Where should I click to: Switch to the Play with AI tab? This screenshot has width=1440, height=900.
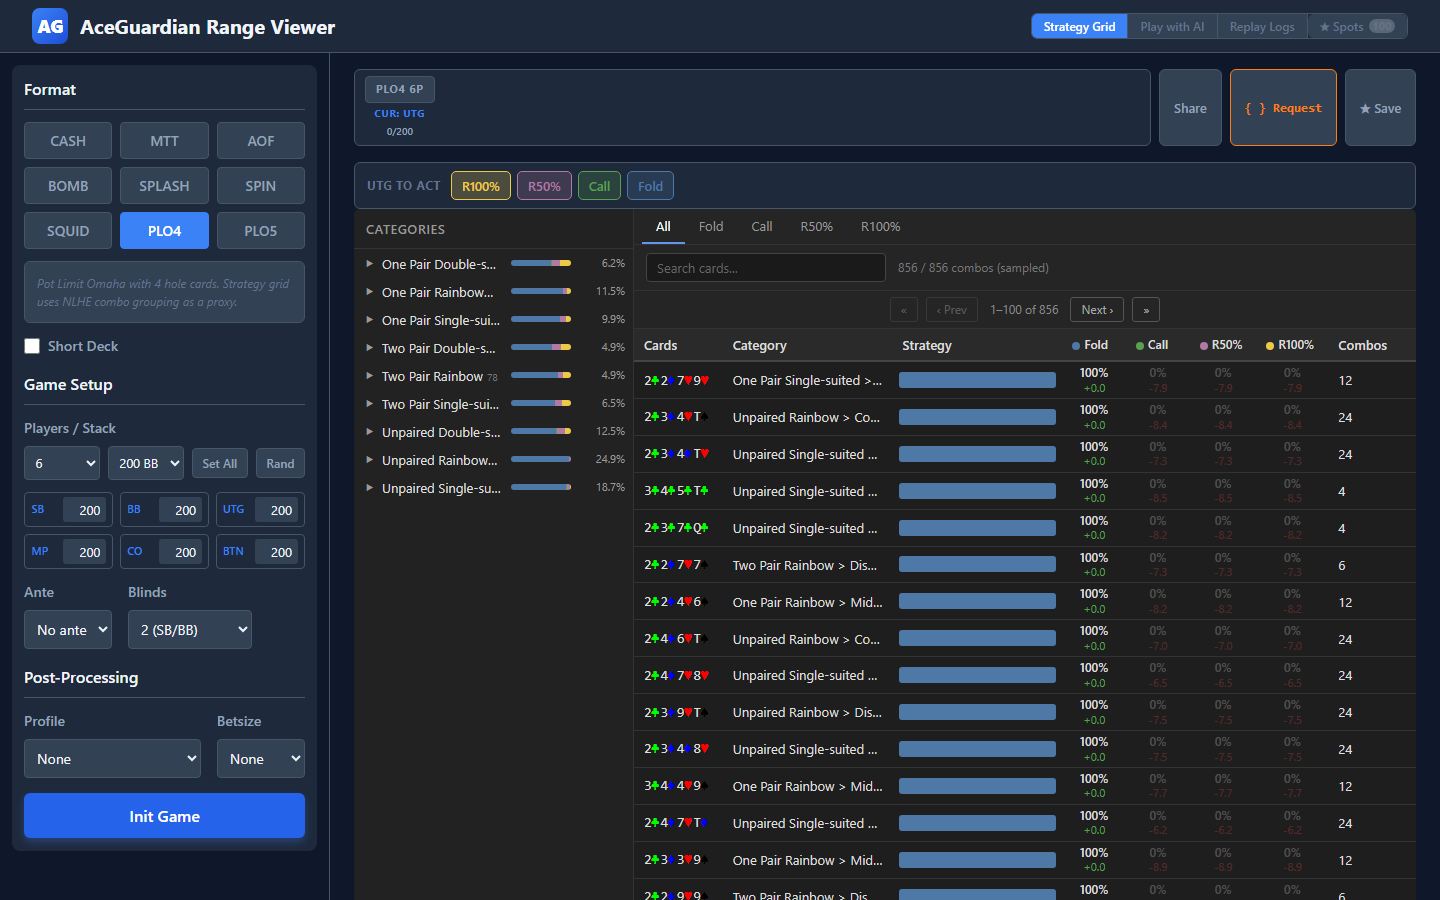(1172, 27)
